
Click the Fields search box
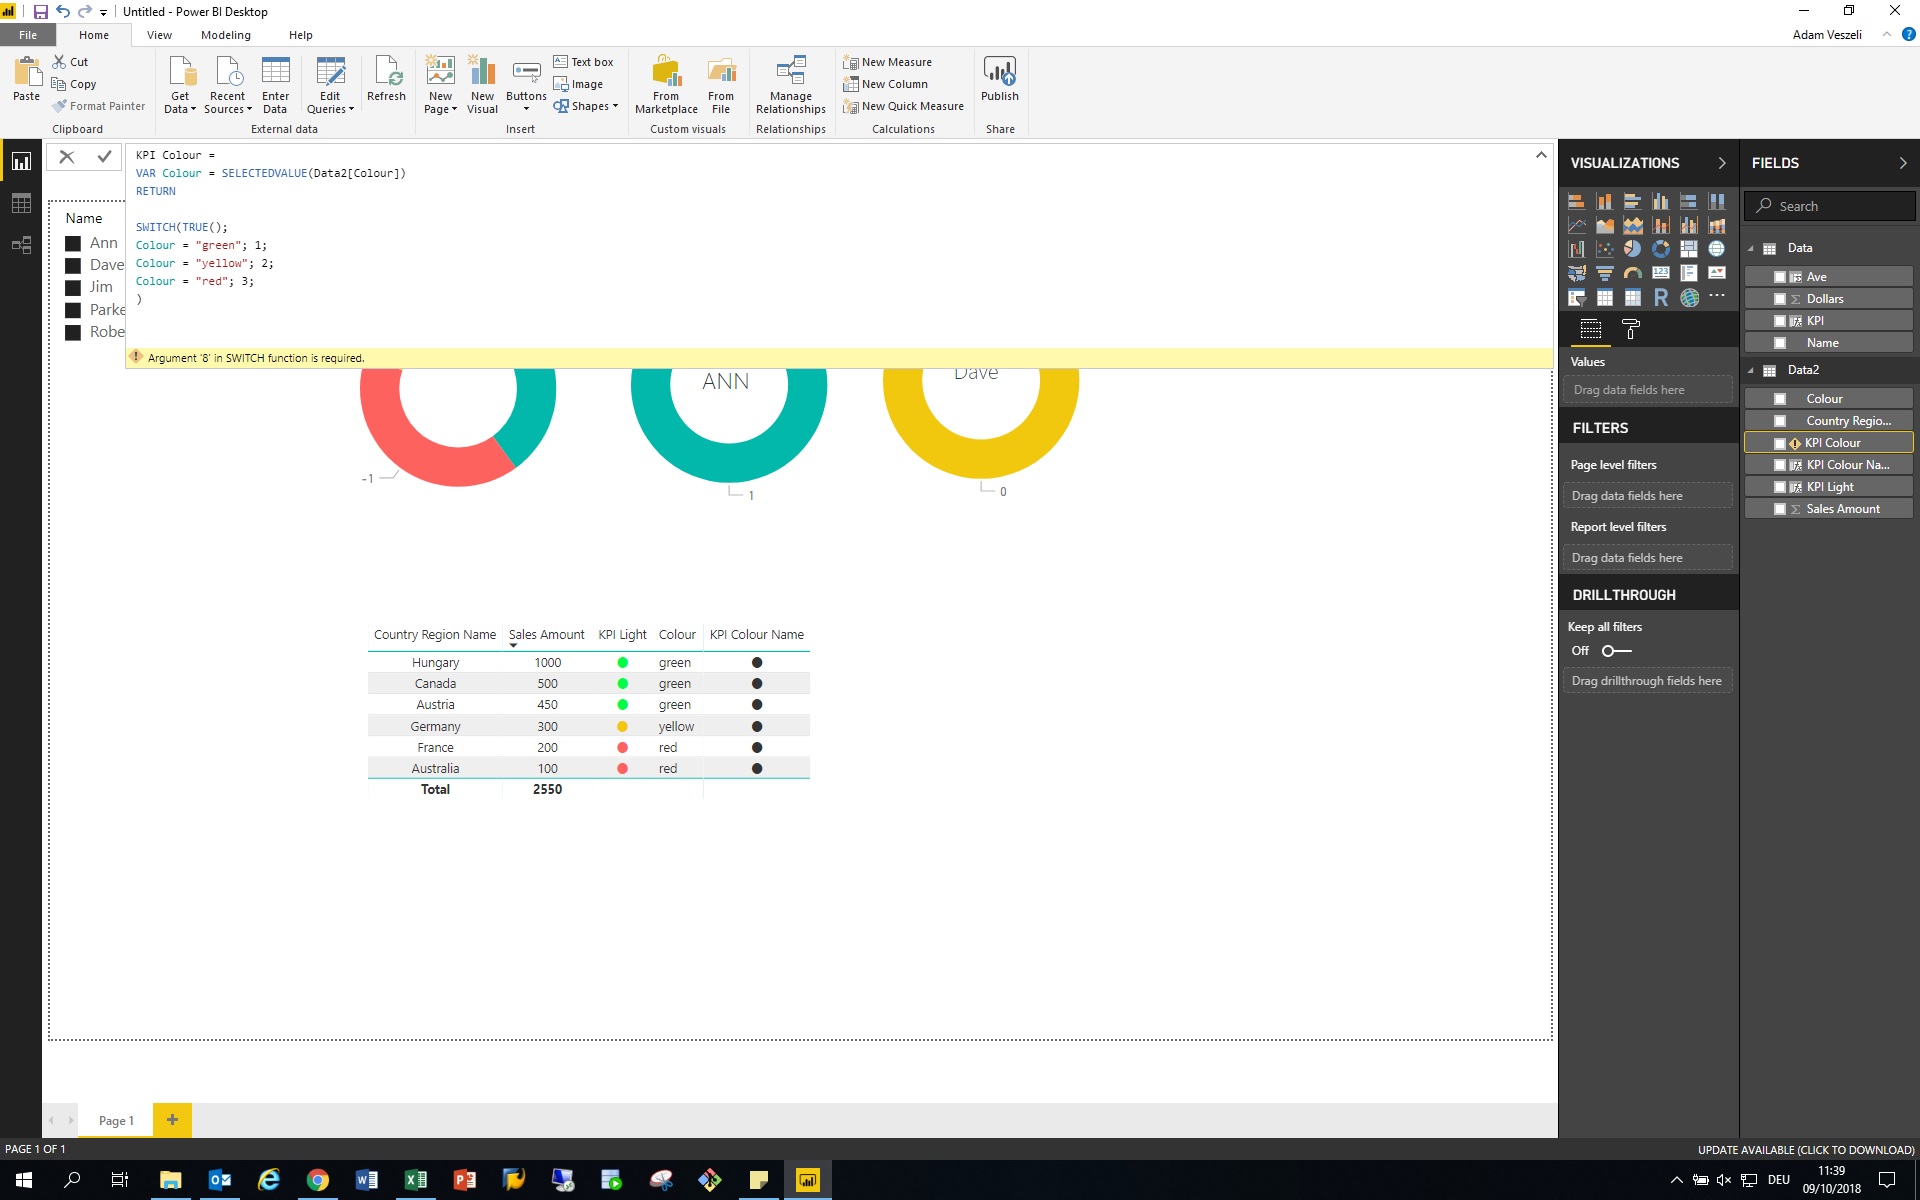[x=1830, y=206]
